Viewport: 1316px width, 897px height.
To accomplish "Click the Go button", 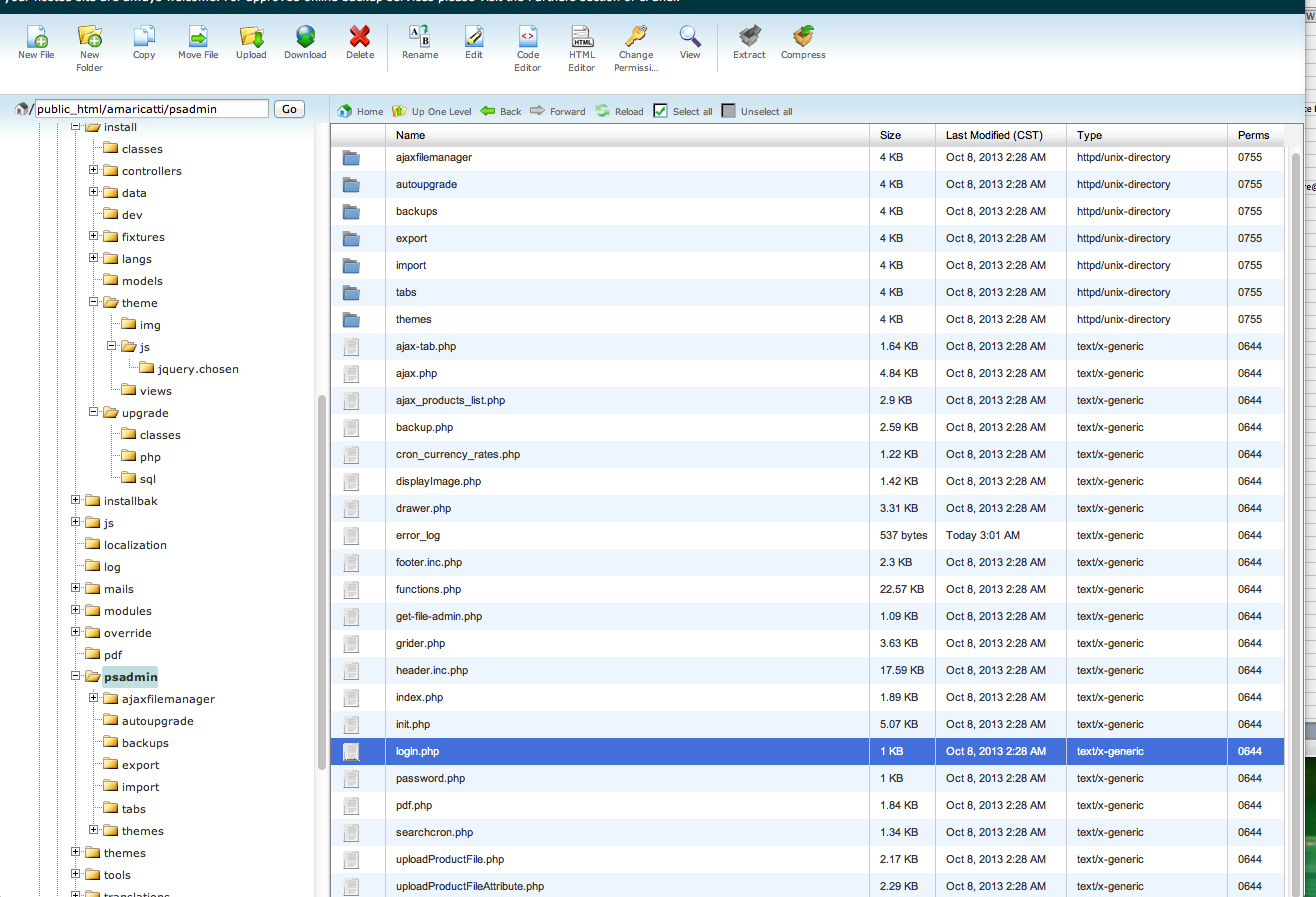I will 289,109.
